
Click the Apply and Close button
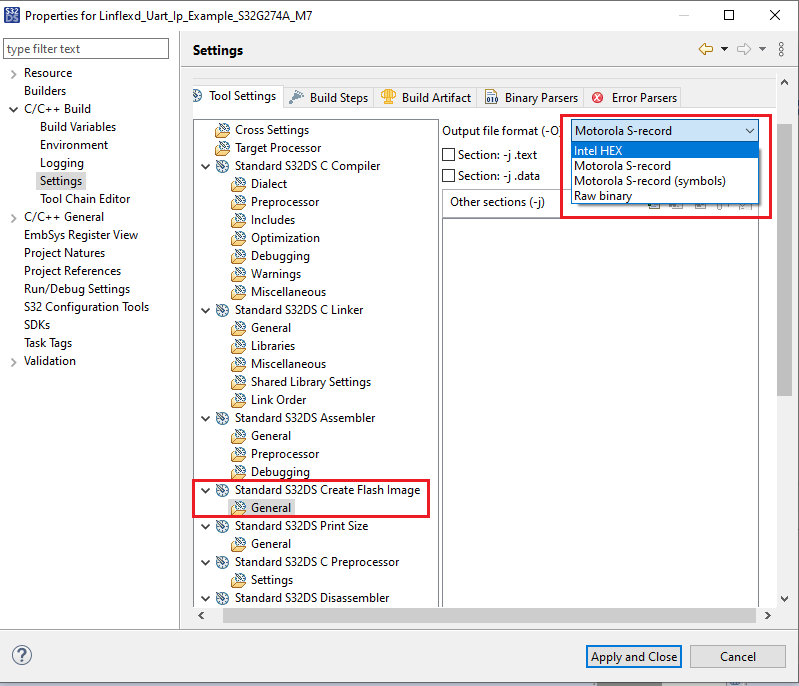pyautogui.click(x=633, y=656)
